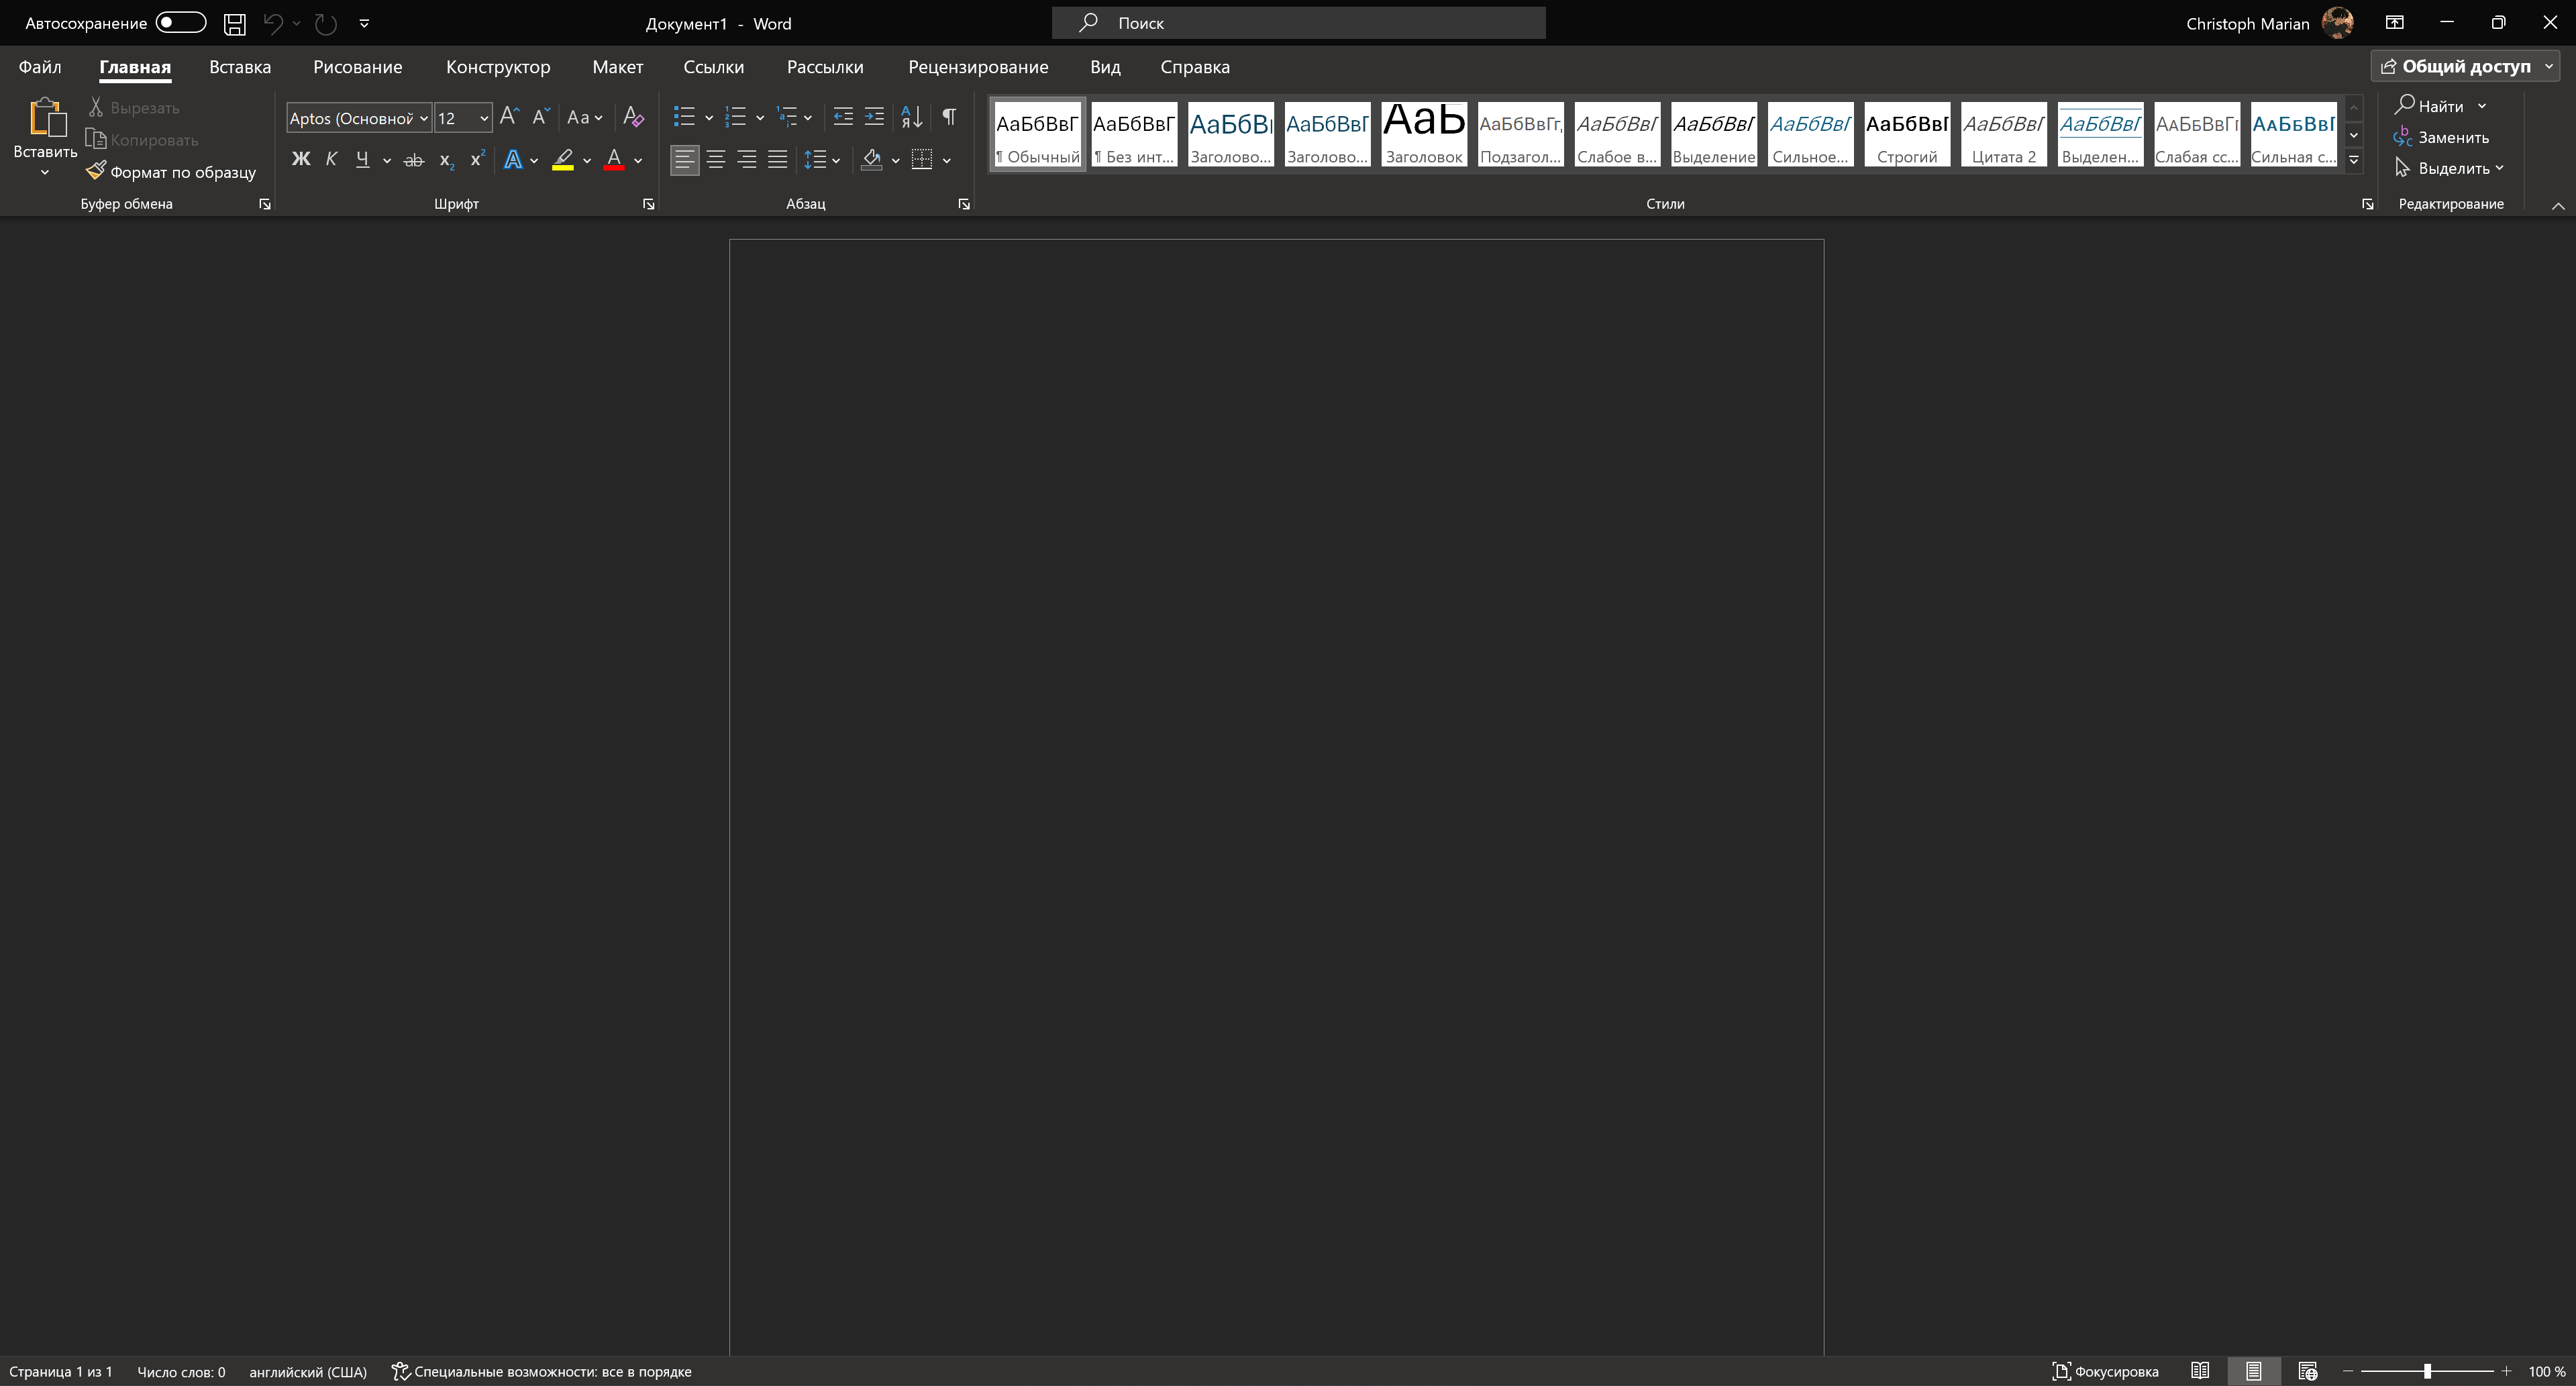Viewport: 2576px width, 1386px height.
Task: Click the Format Painter brush icon
Action: point(96,171)
